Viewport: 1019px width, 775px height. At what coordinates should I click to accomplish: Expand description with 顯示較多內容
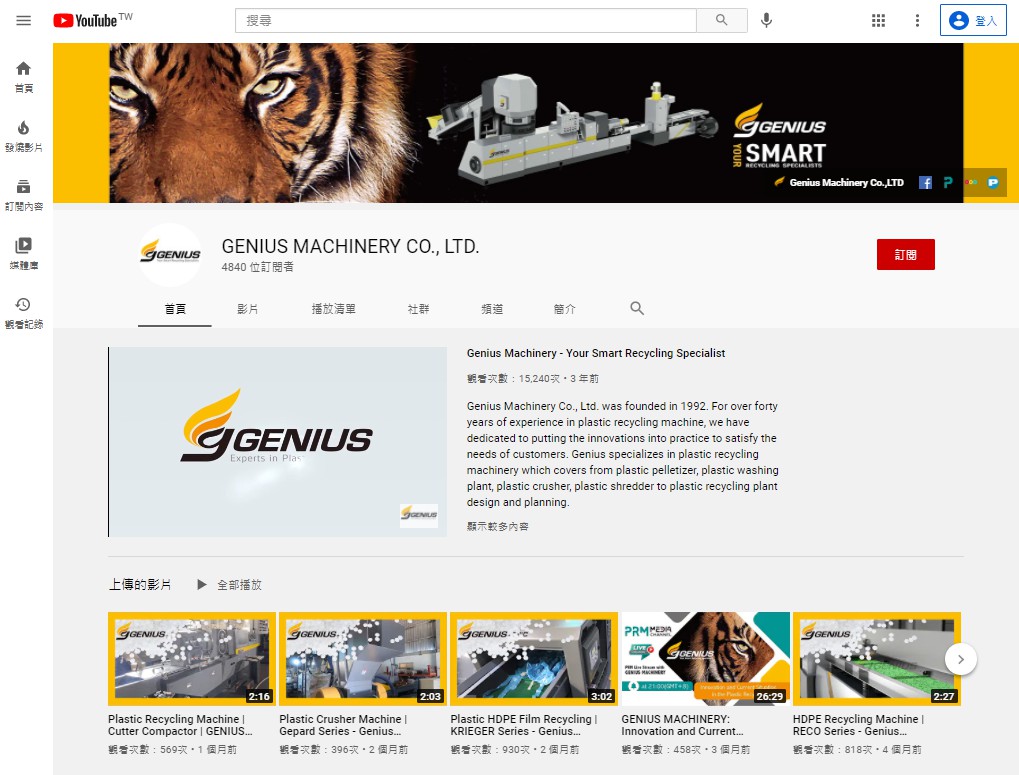pos(498,526)
